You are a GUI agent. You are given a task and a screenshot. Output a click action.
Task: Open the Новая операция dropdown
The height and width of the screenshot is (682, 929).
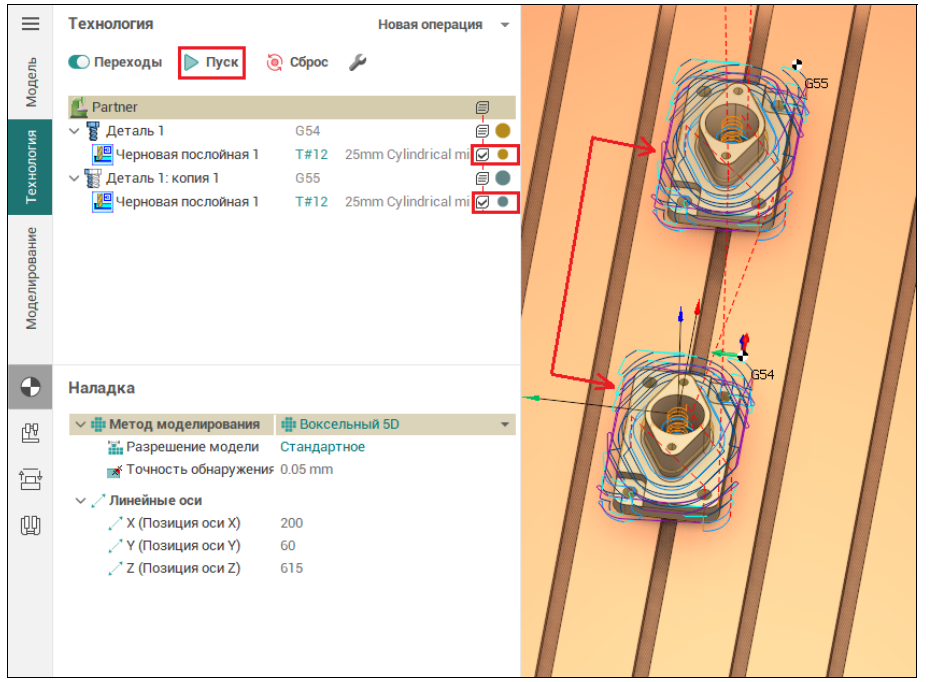tap(443, 24)
